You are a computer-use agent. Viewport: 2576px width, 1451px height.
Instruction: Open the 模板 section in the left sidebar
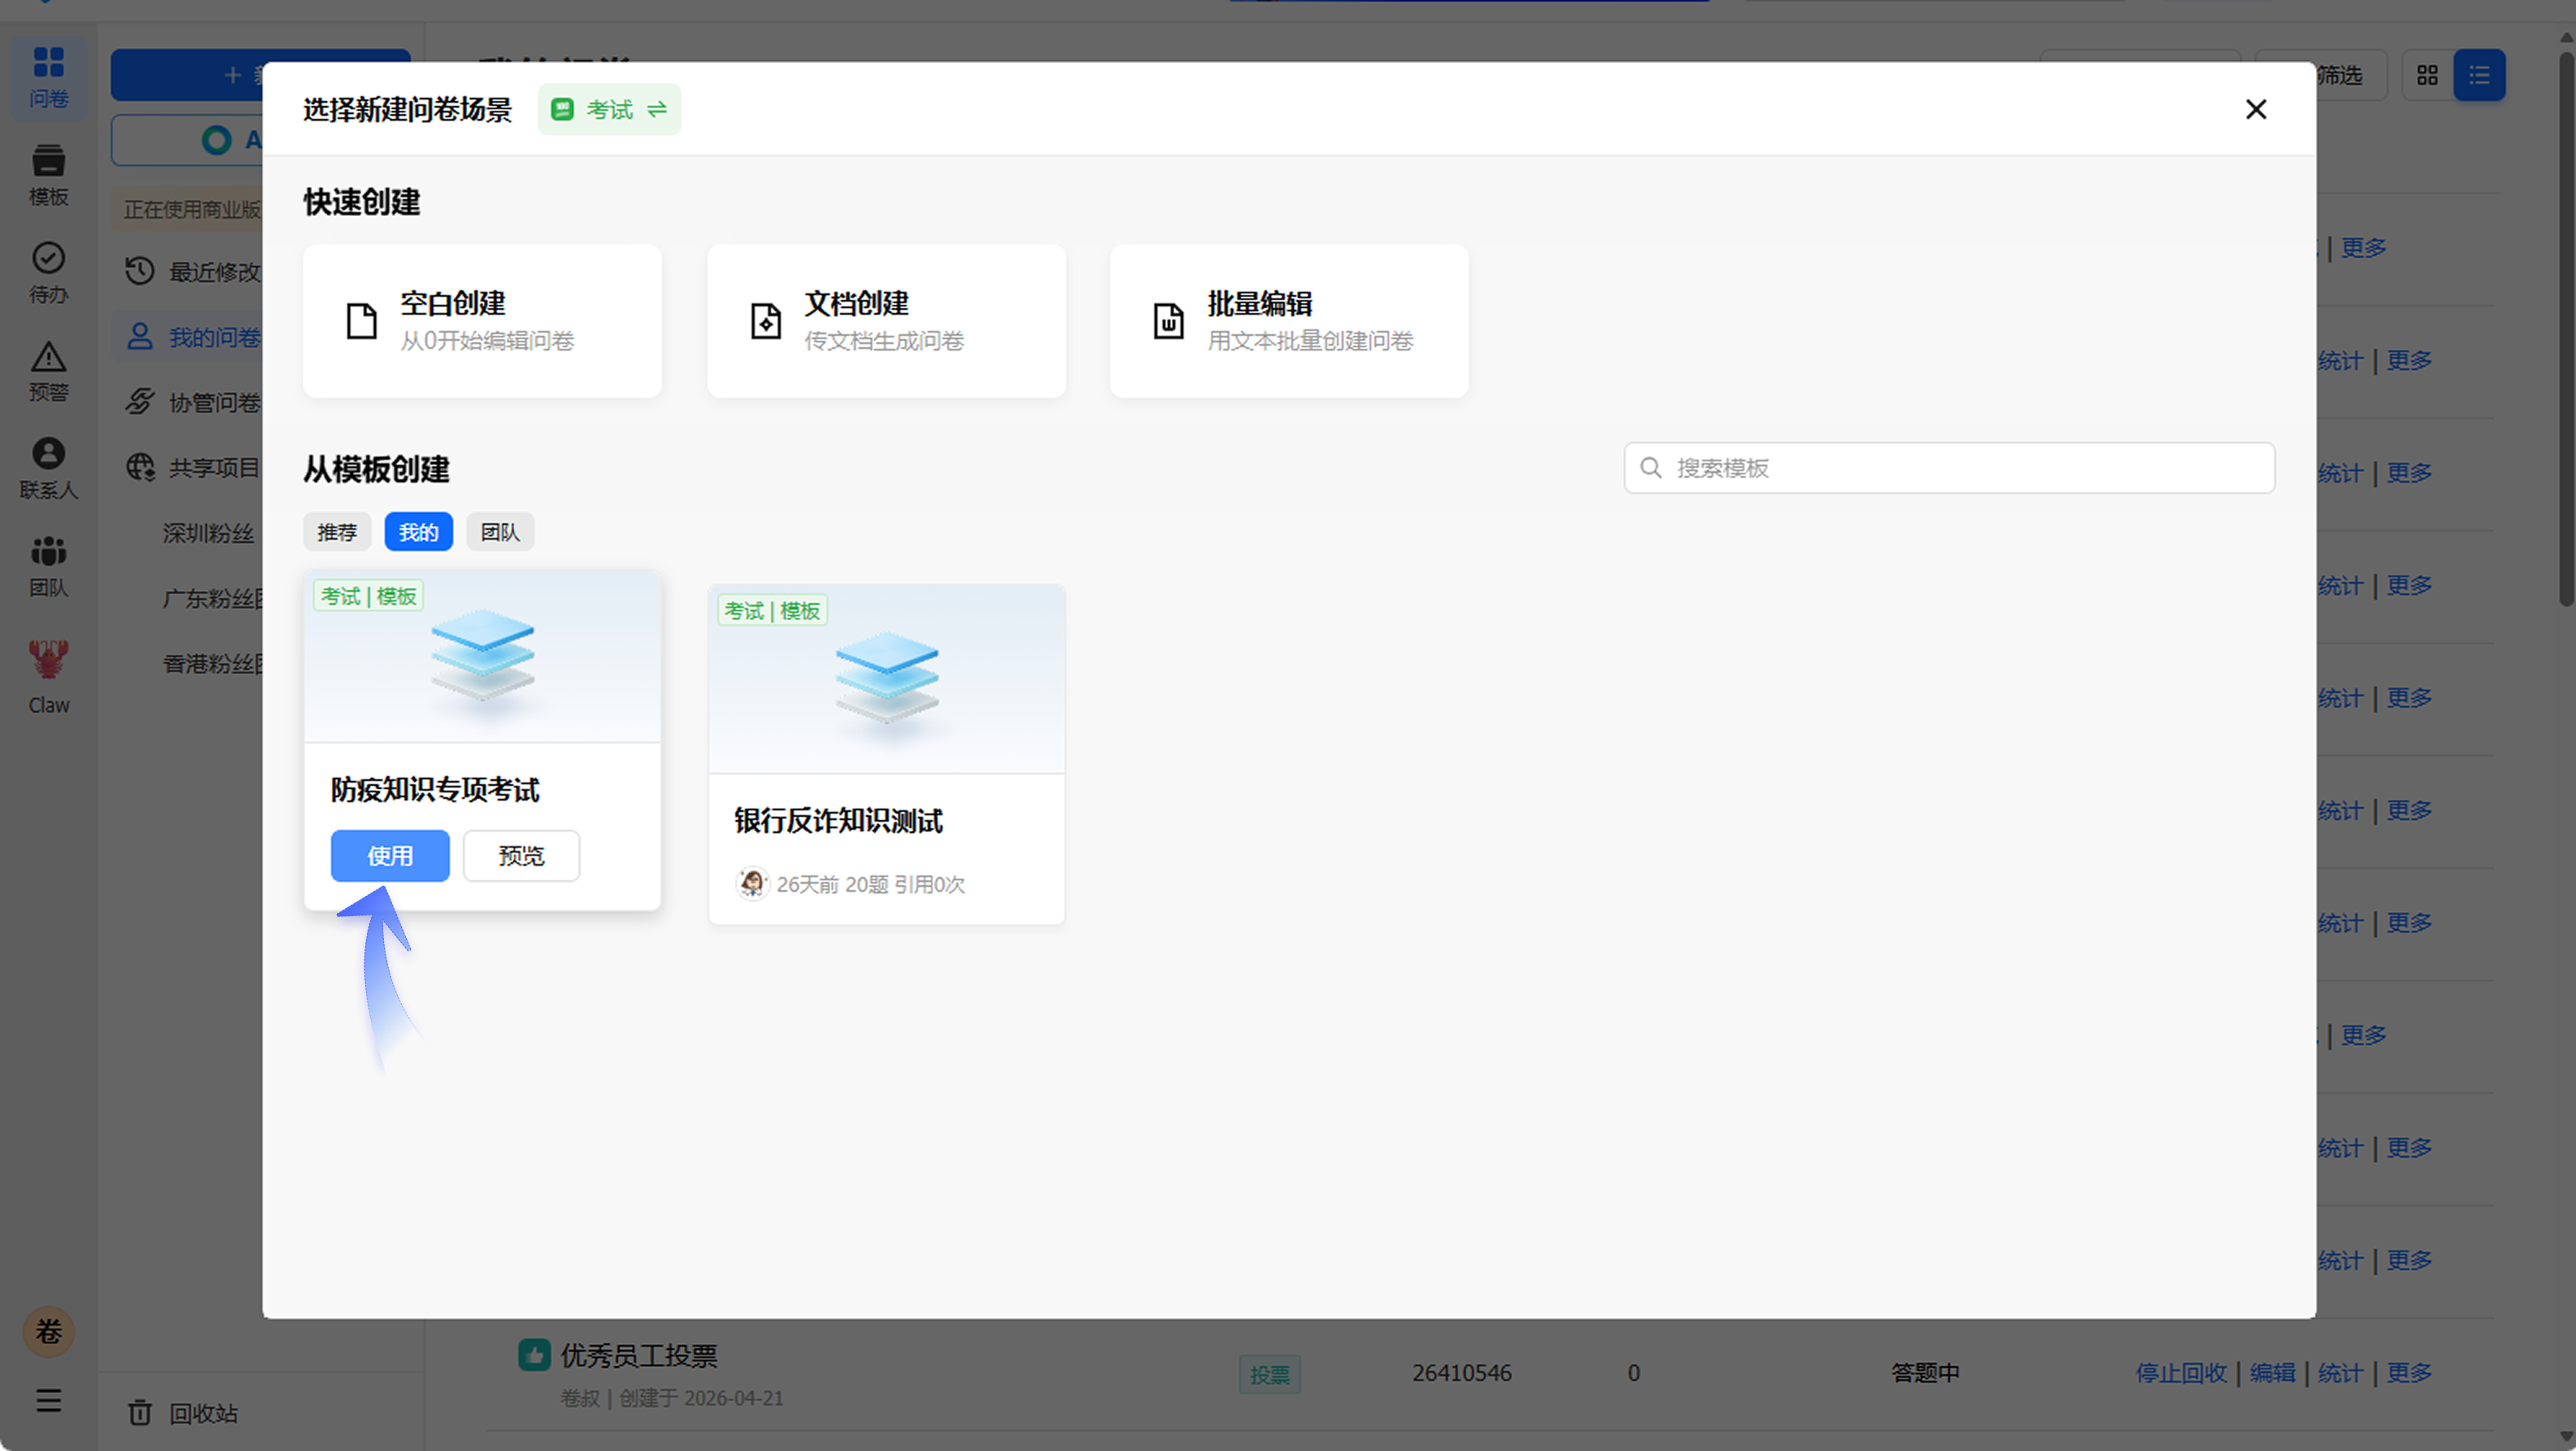pyautogui.click(x=48, y=175)
